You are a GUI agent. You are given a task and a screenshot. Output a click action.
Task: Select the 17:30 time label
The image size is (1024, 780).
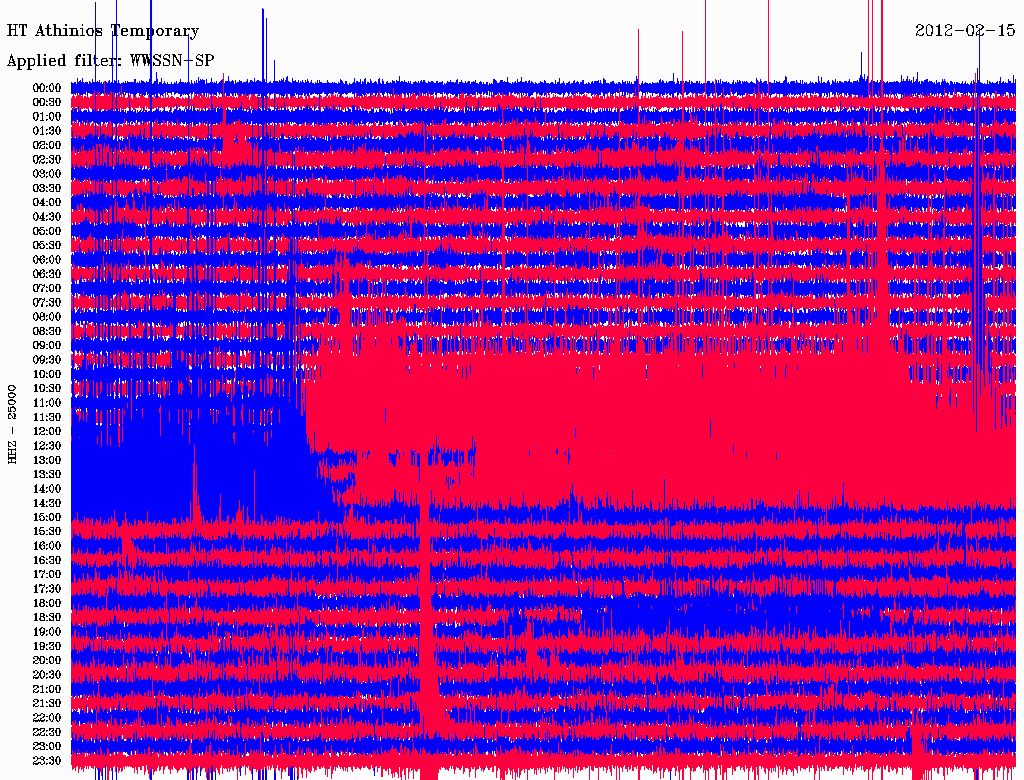click(x=47, y=589)
